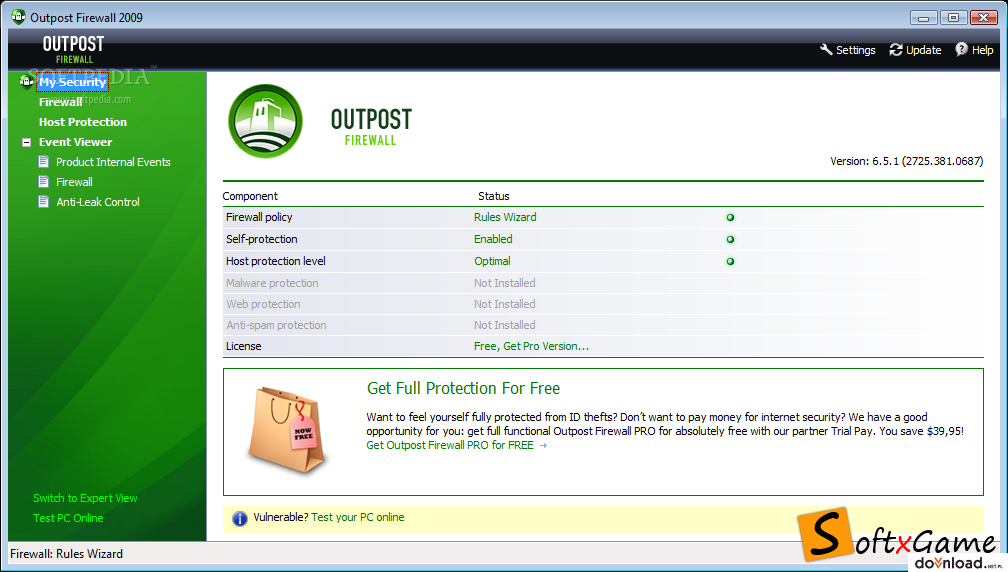Select My Security in the sidebar
Screen dimensions: 1008x572
(72, 82)
